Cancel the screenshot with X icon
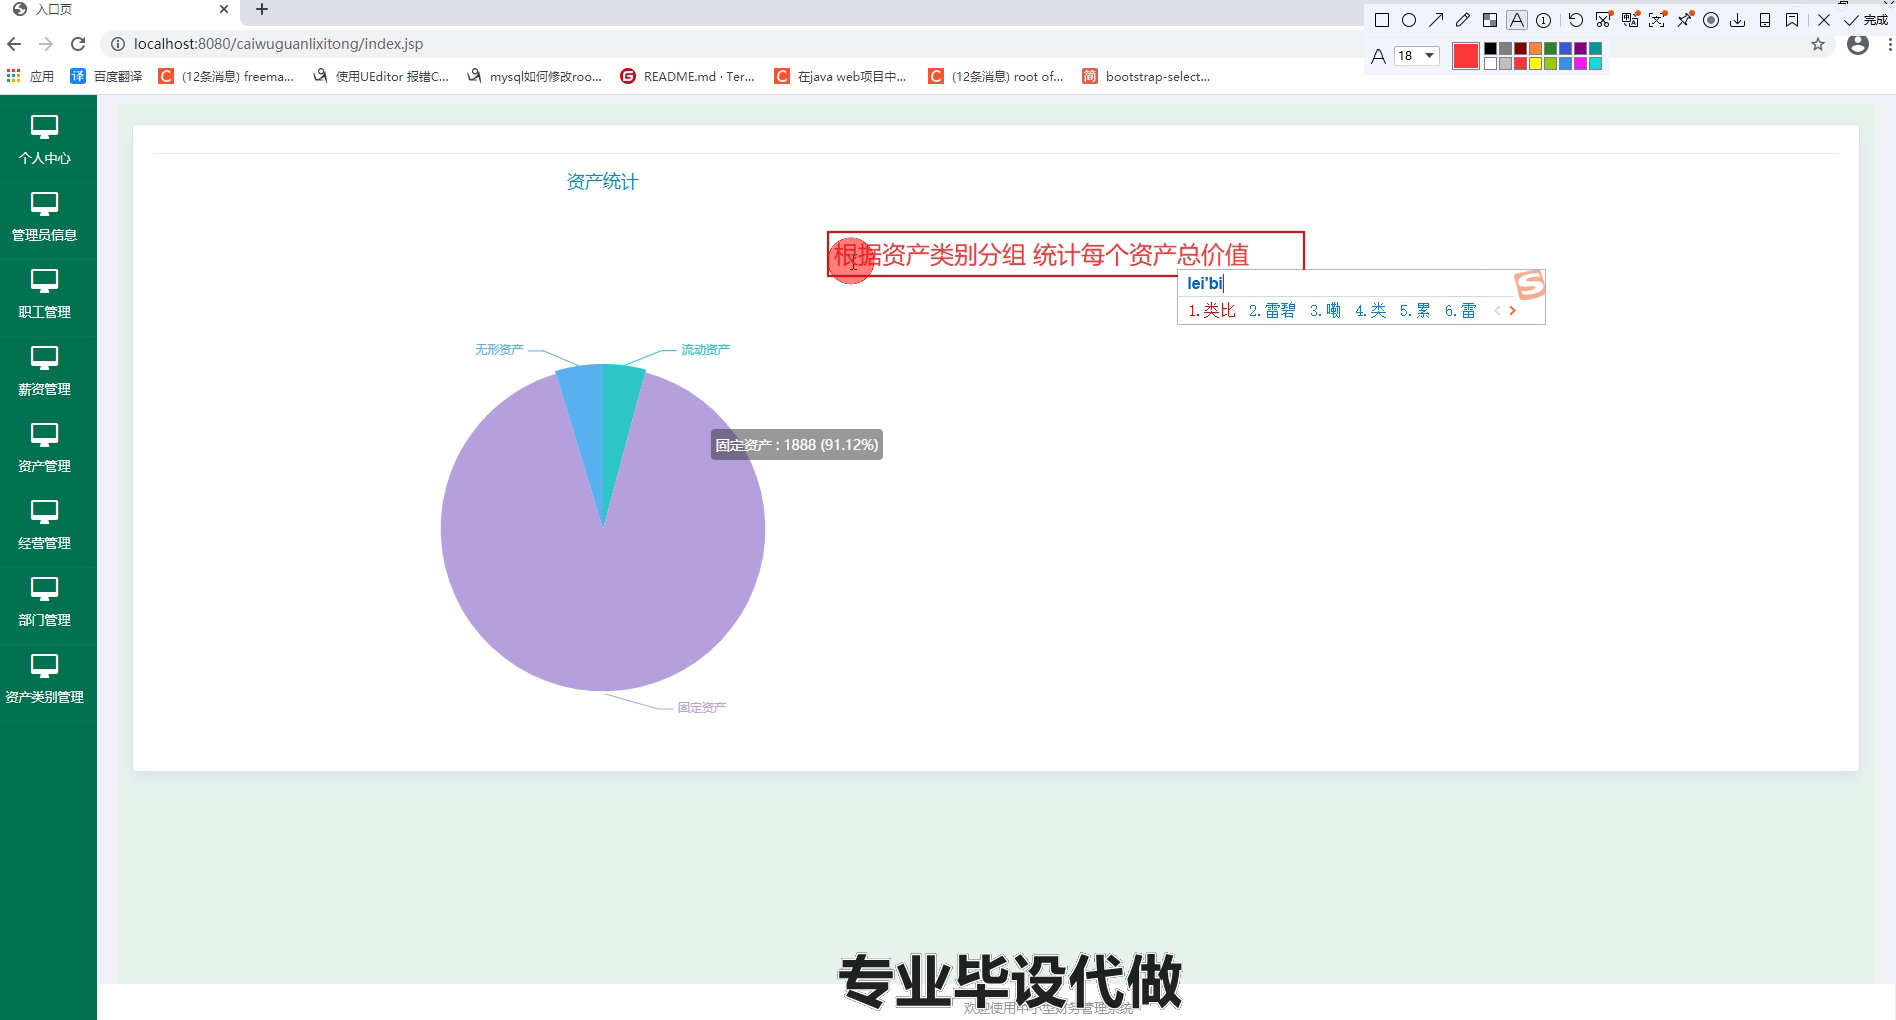This screenshot has width=1896, height=1020. coord(1824,20)
